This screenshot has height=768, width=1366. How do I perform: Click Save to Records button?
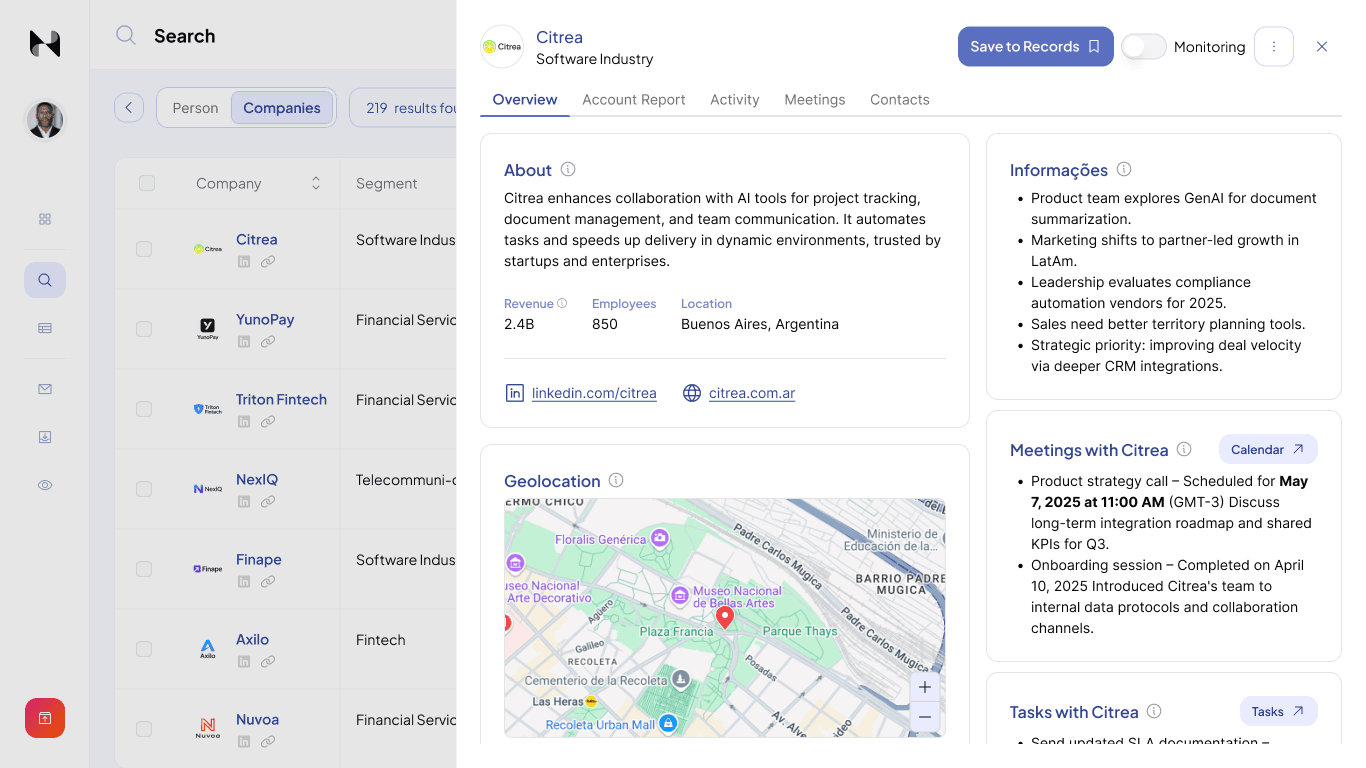pos(1035,47)
